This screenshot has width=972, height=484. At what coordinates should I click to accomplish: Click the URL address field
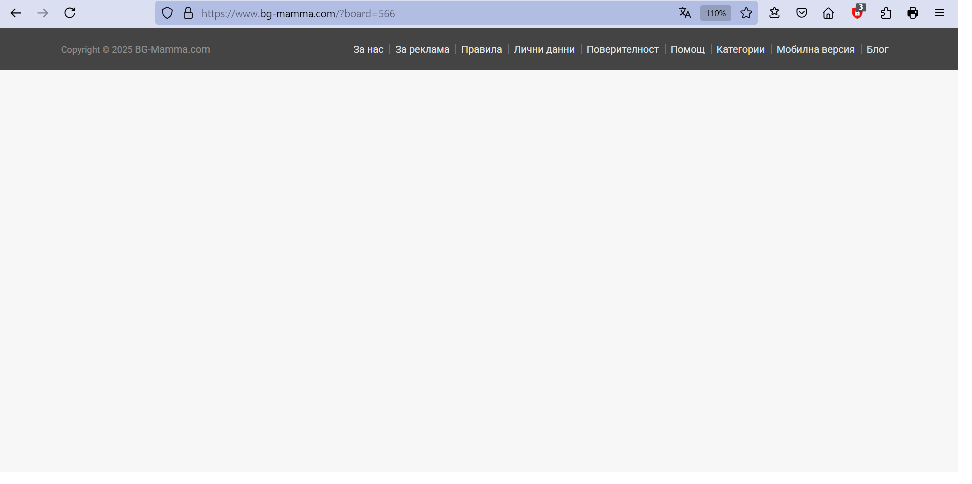tap(420, 13)
